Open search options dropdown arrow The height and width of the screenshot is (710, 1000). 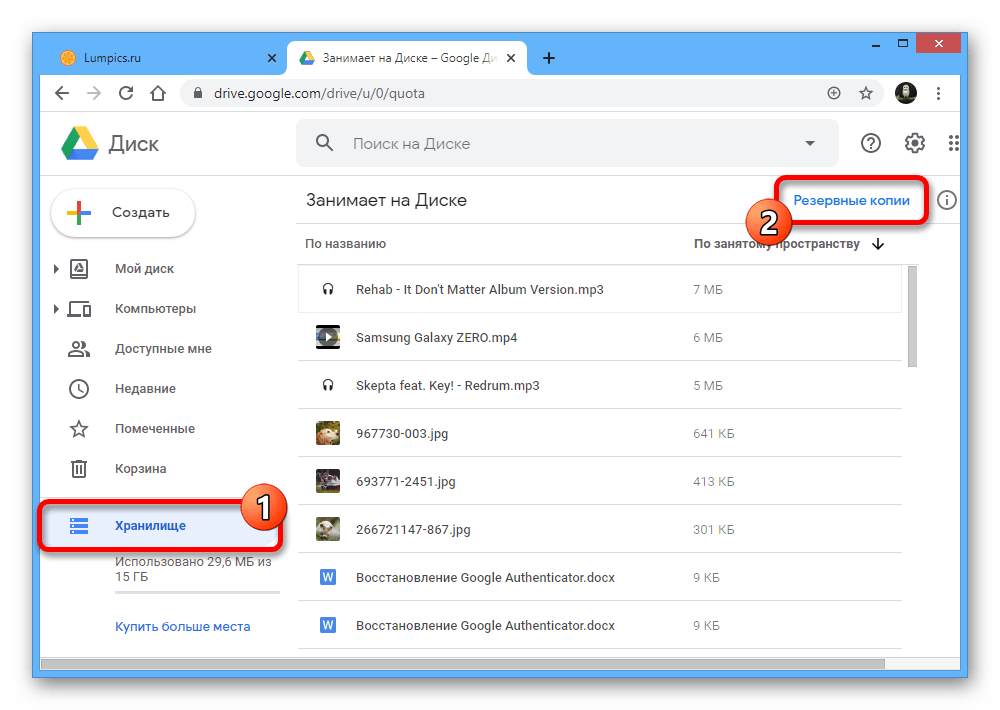(x=810, y=143)
